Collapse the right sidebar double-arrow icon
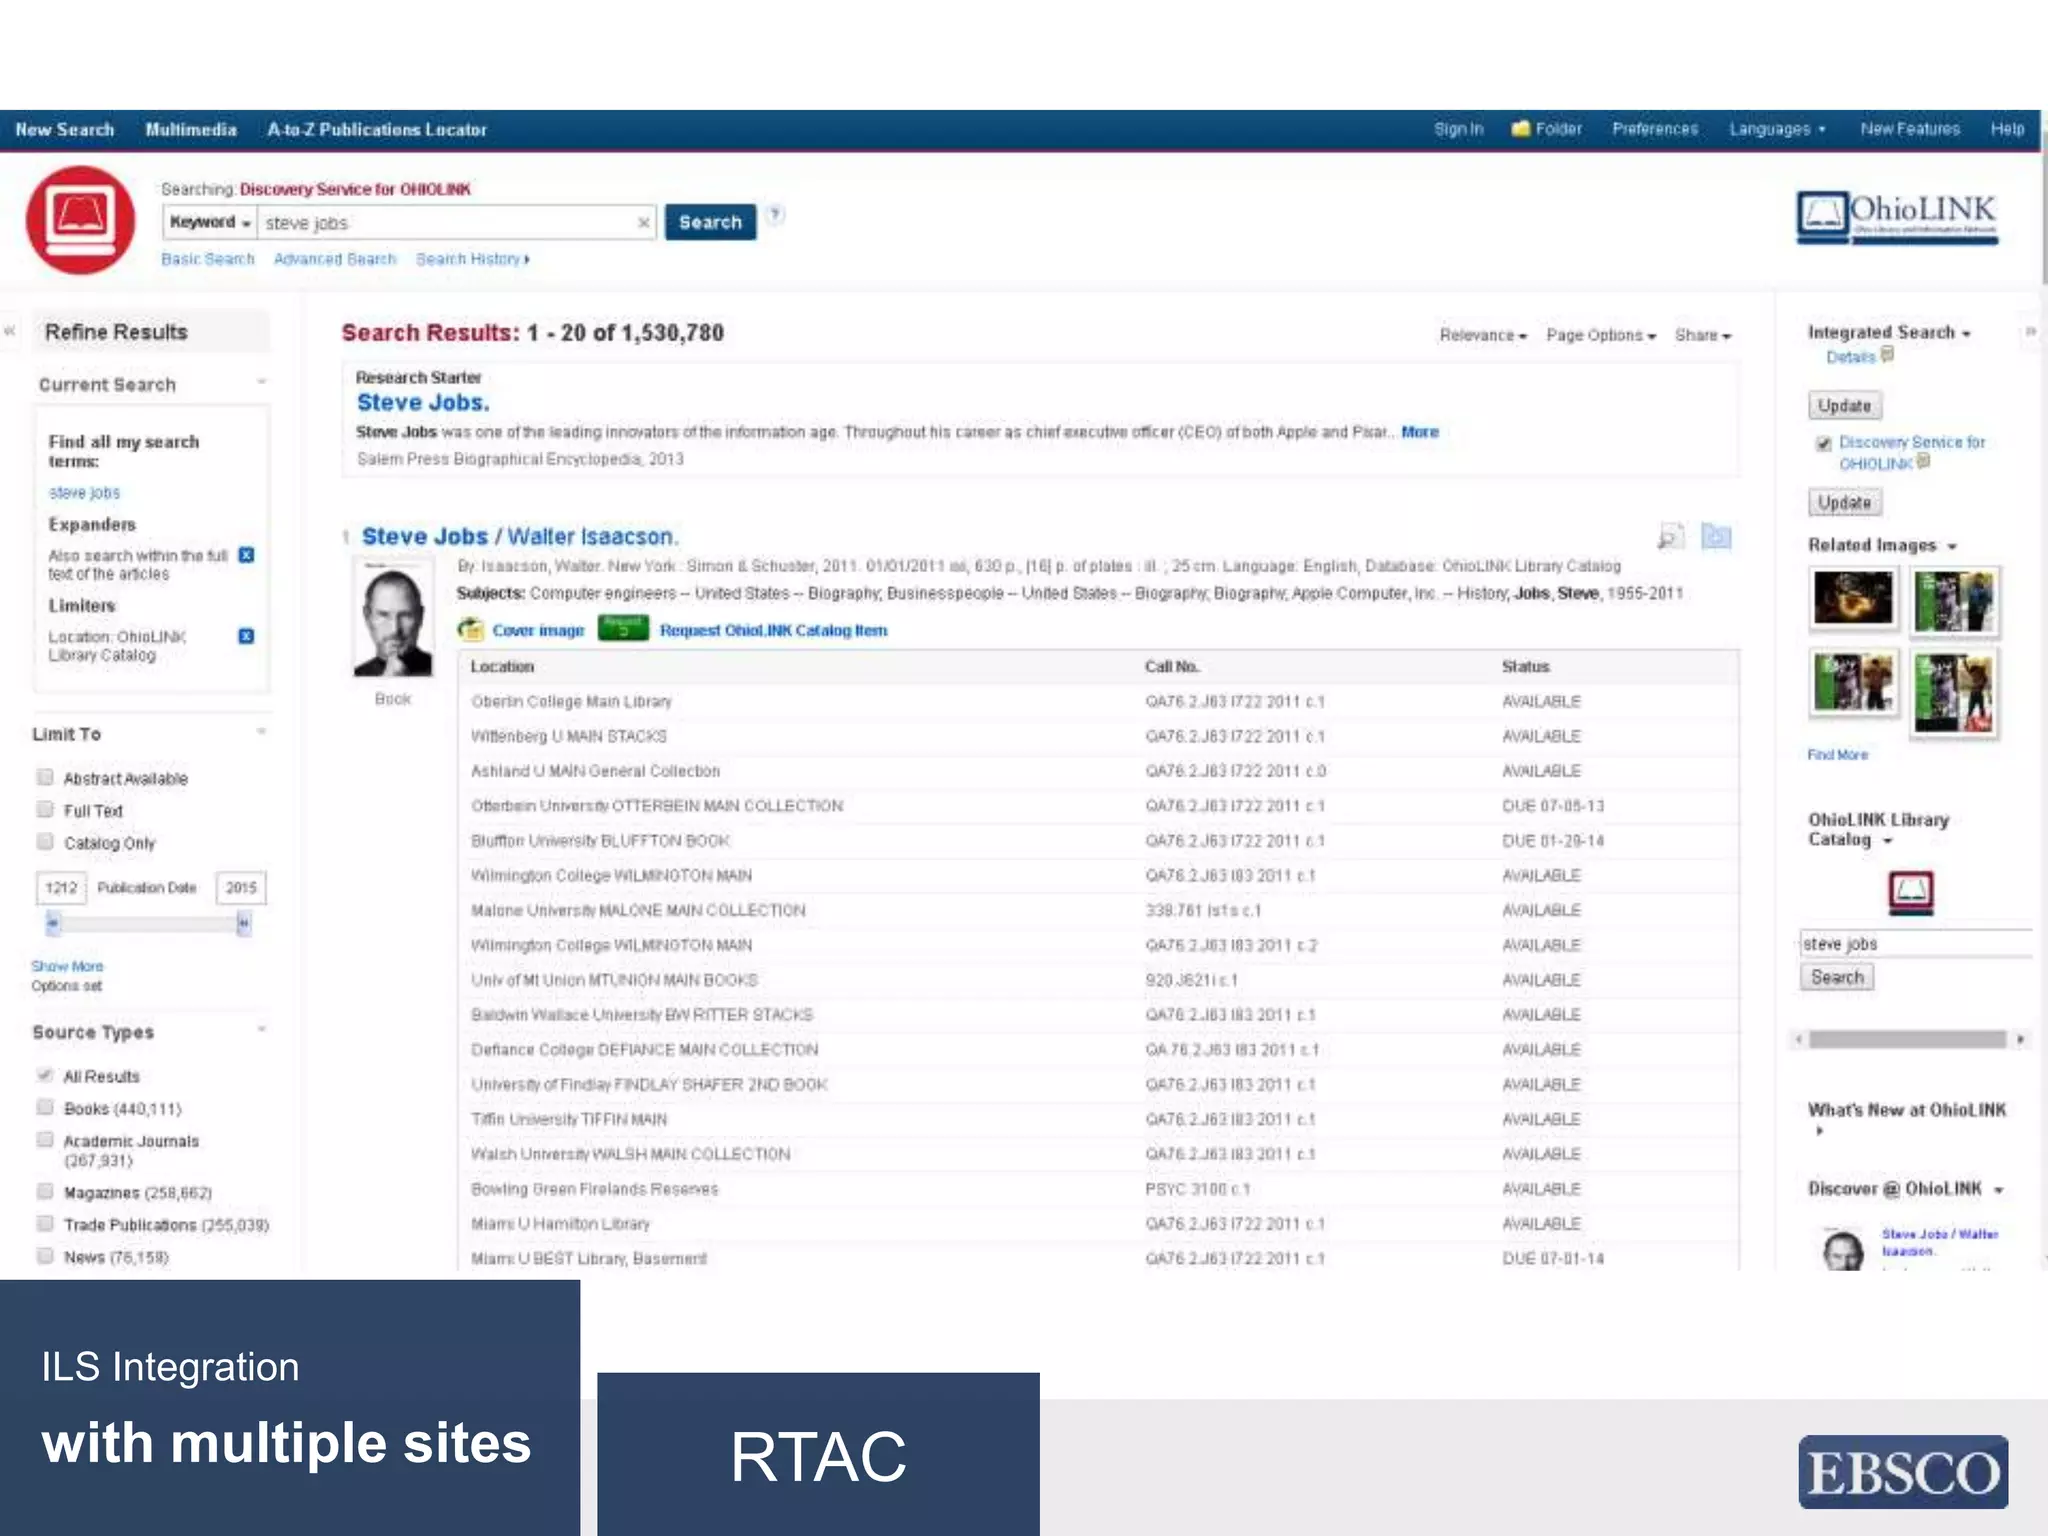 [x=2031, y=331]
